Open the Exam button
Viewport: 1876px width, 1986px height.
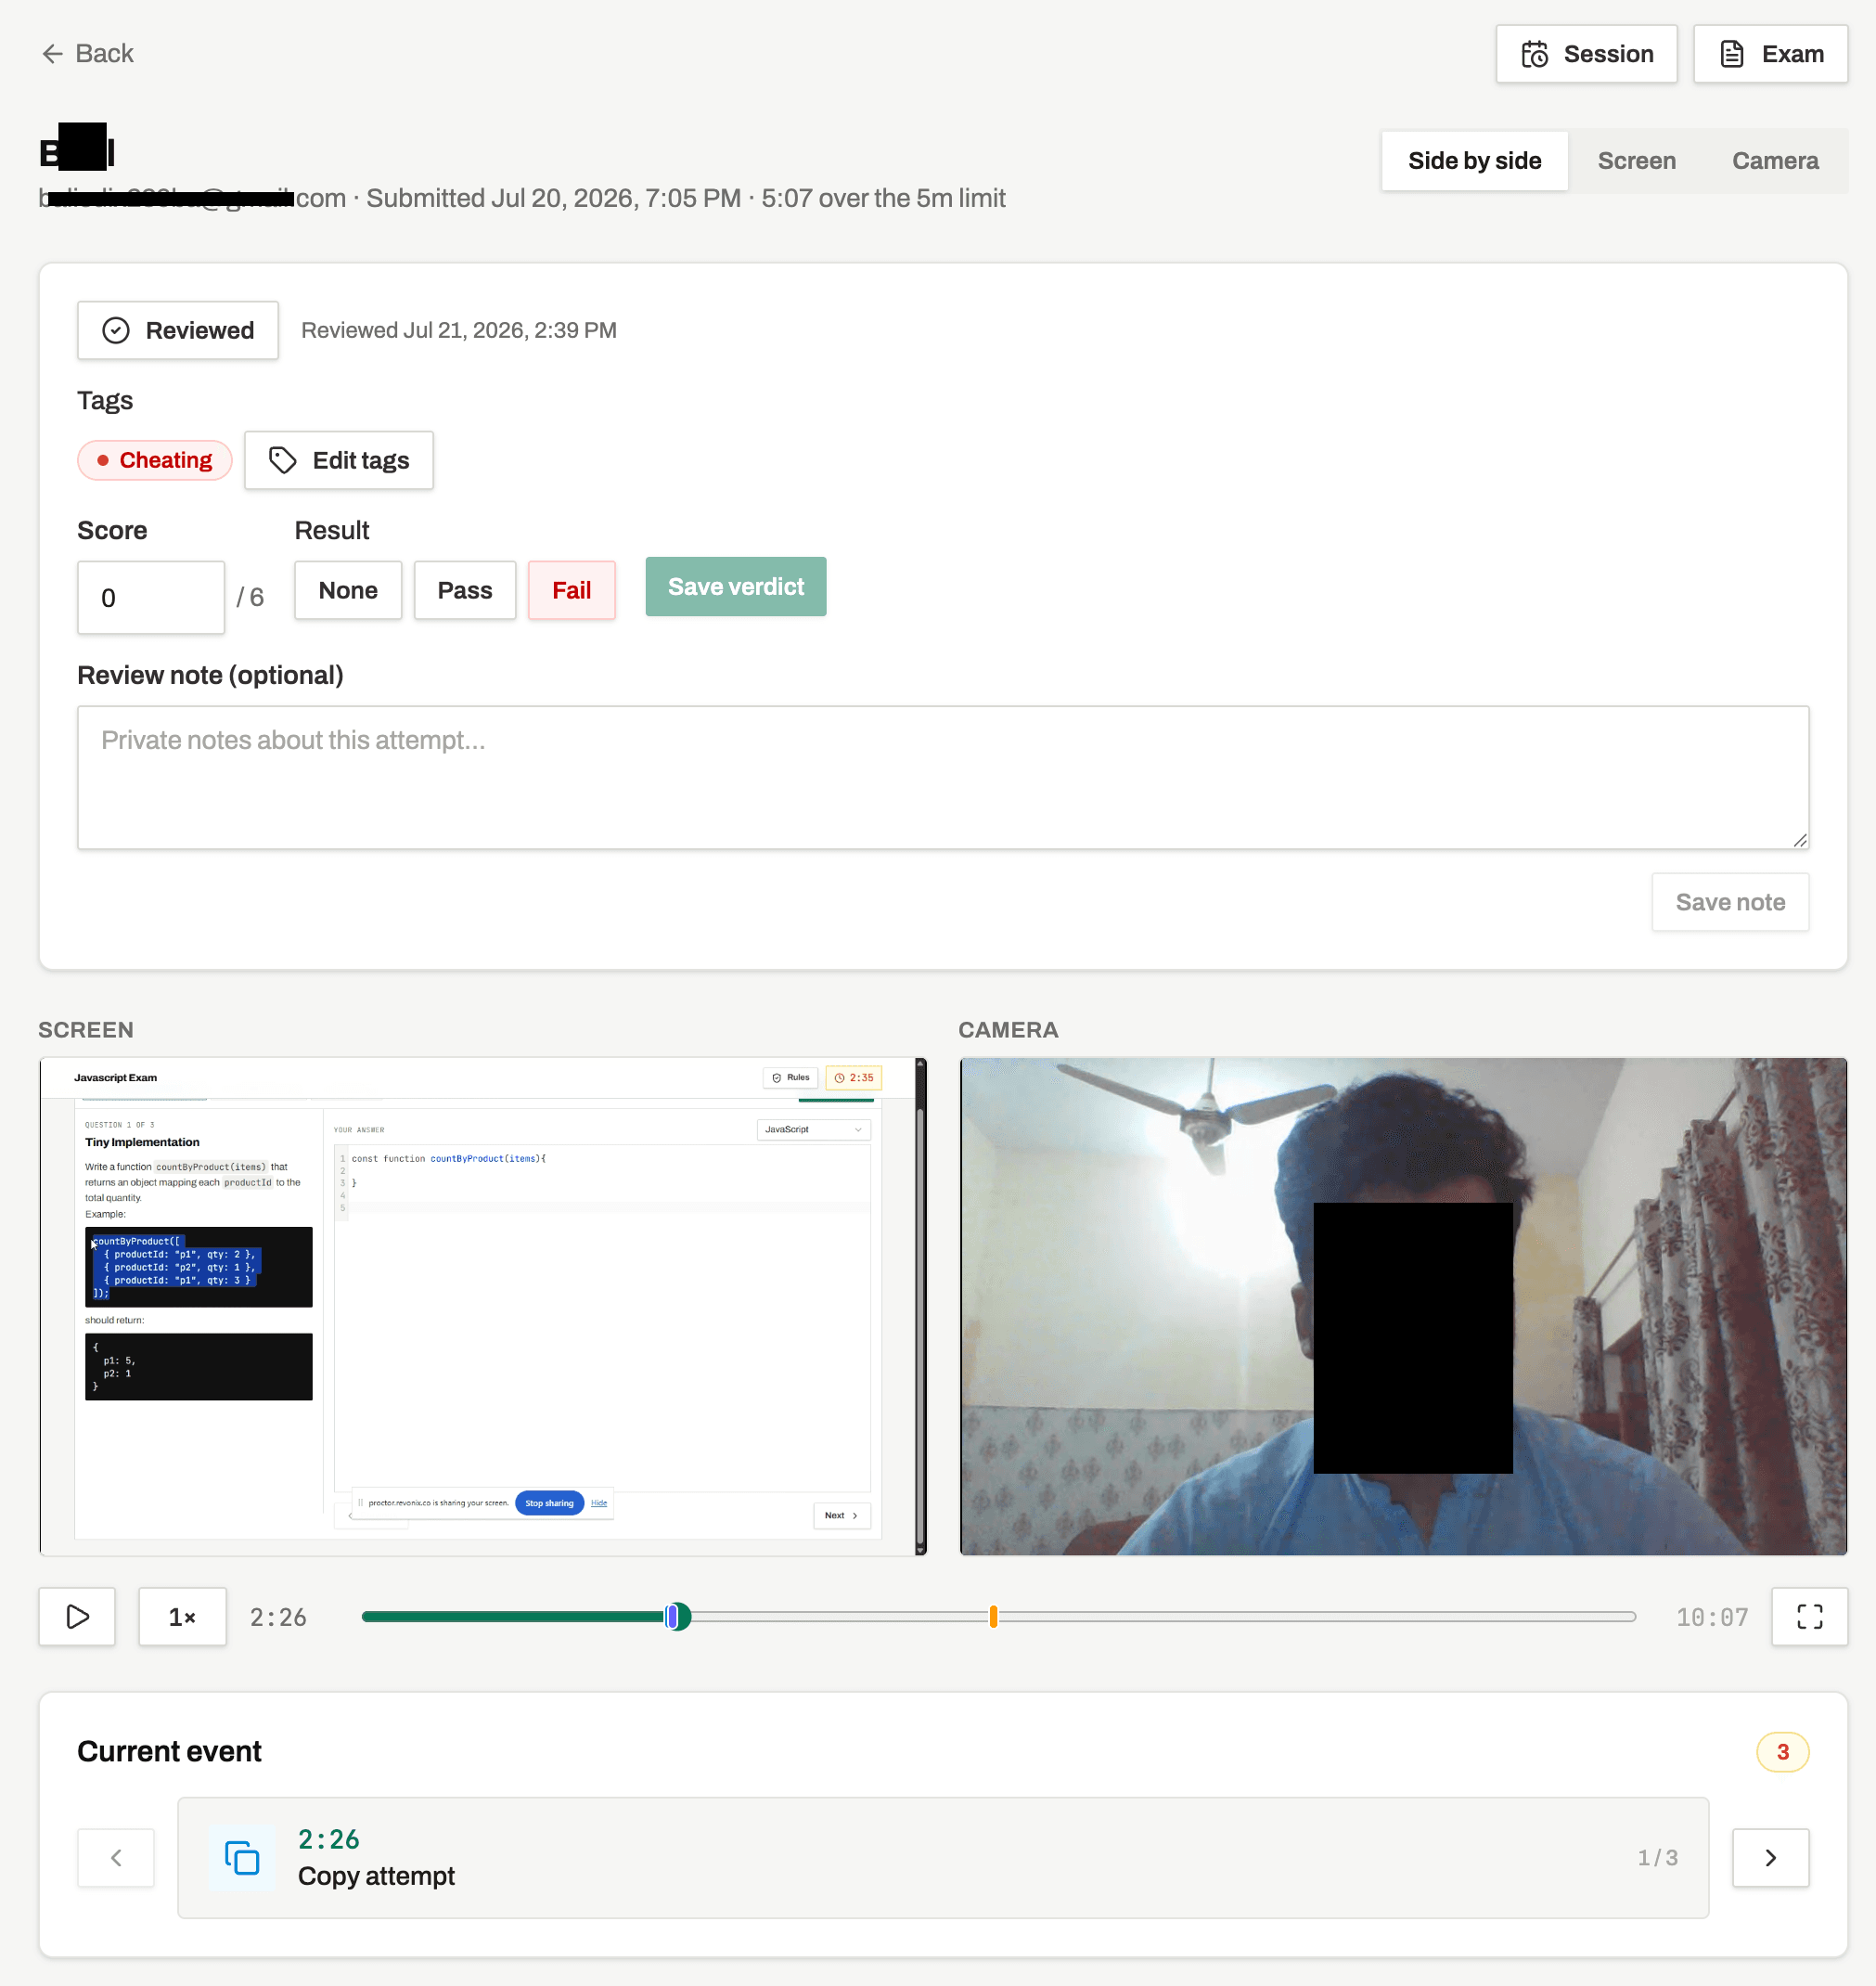tap(1770, 54)
